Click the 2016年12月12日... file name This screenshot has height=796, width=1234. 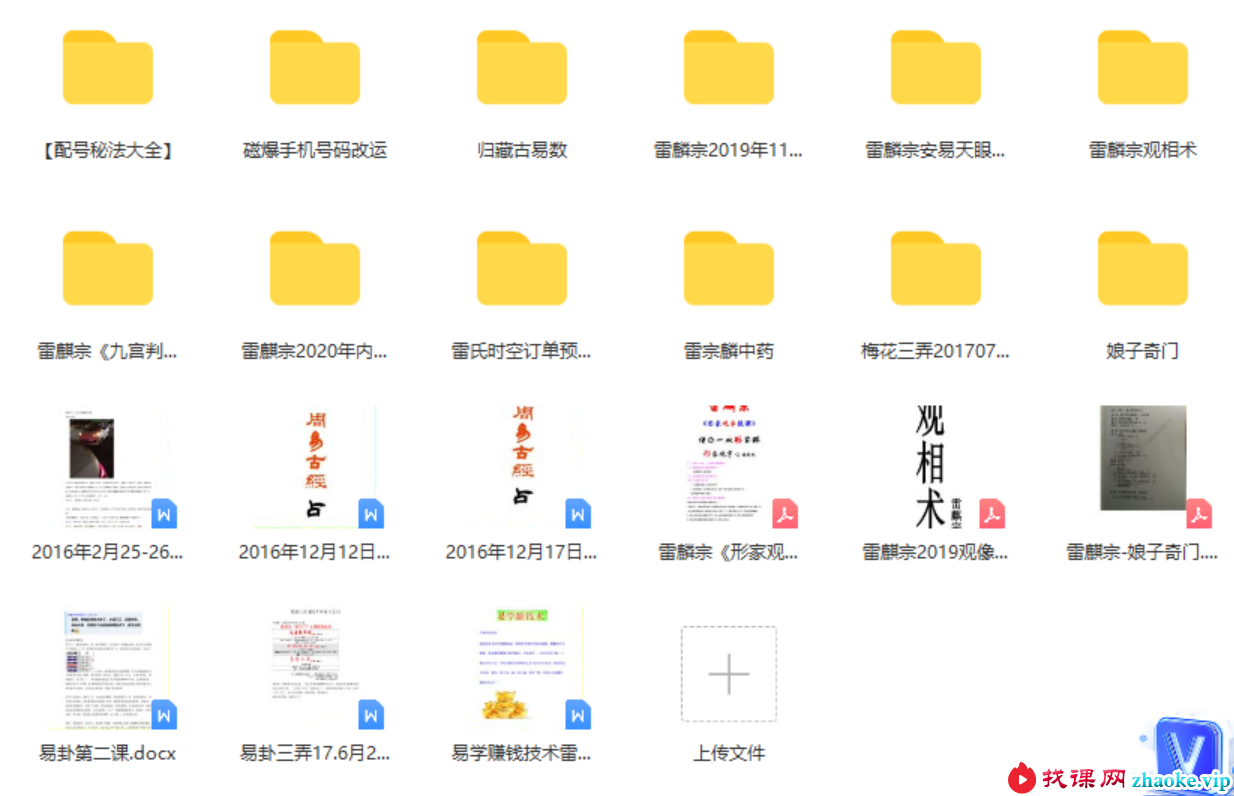click(315, 552)
